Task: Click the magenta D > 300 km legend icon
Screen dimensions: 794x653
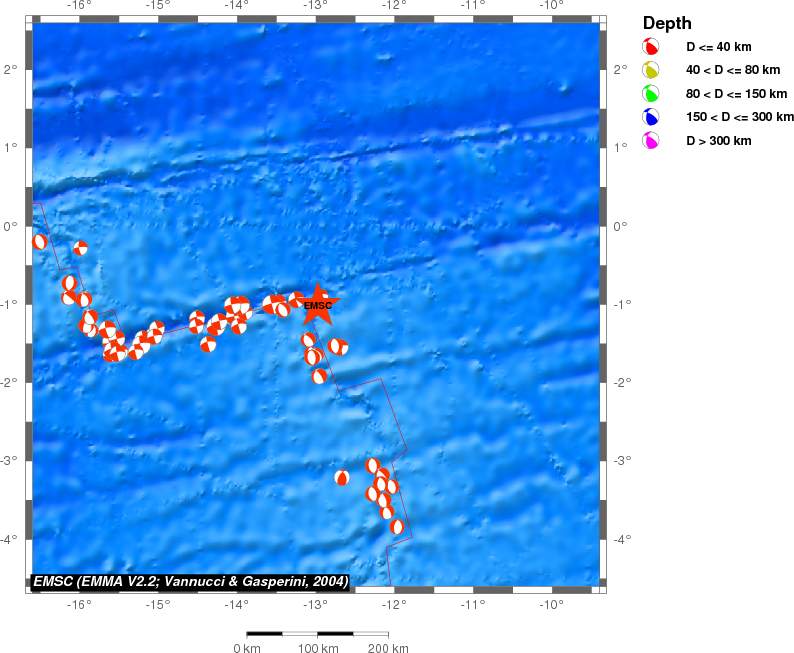Action: tap(650, 141)
